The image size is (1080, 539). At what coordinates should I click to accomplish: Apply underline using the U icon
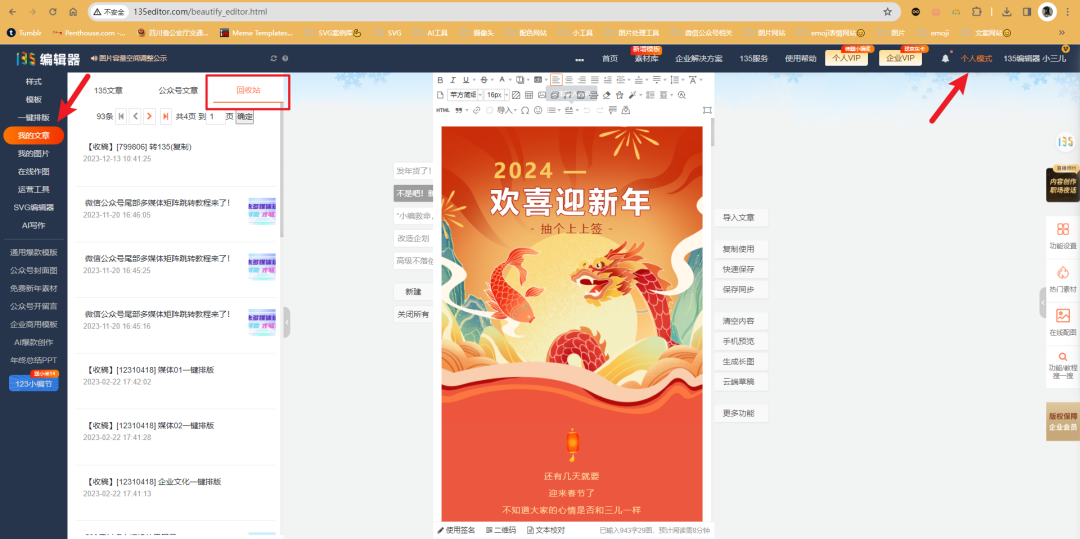(466, 80)
